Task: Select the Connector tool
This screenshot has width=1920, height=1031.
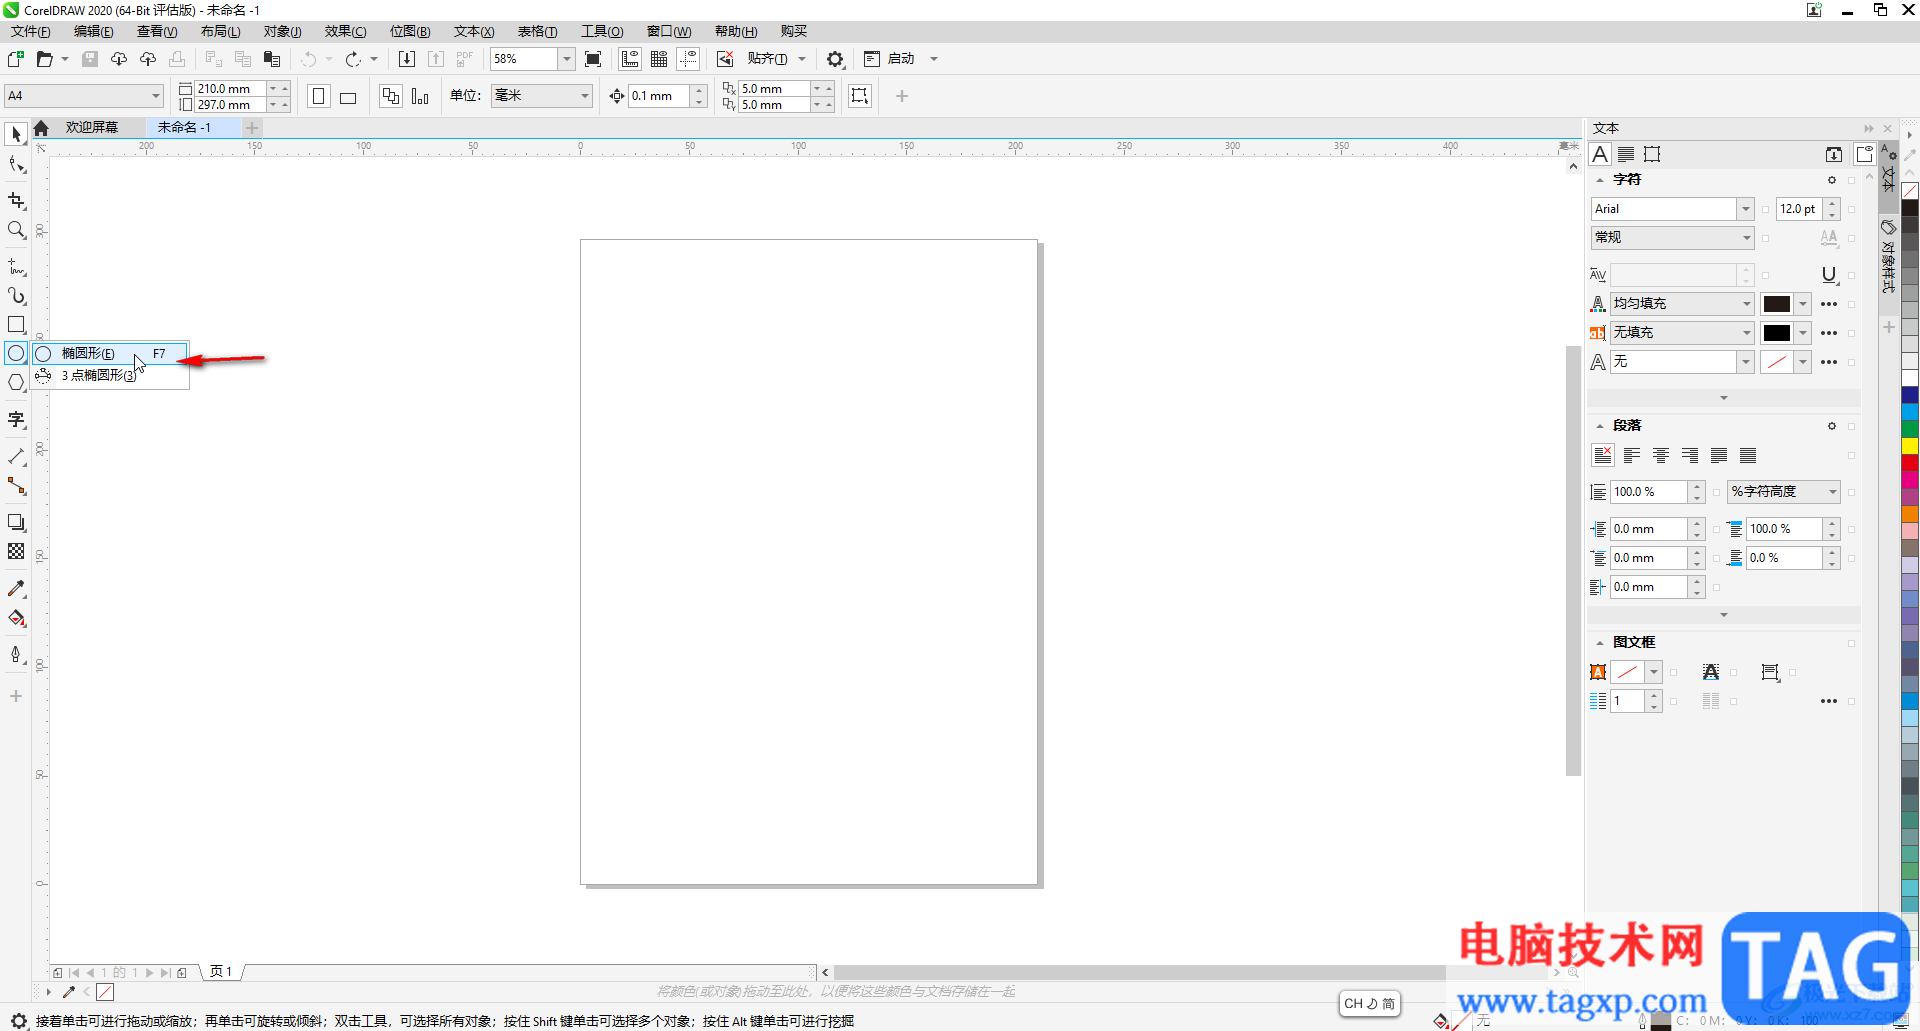Action: pyautogui.click(x=16, y=486)
